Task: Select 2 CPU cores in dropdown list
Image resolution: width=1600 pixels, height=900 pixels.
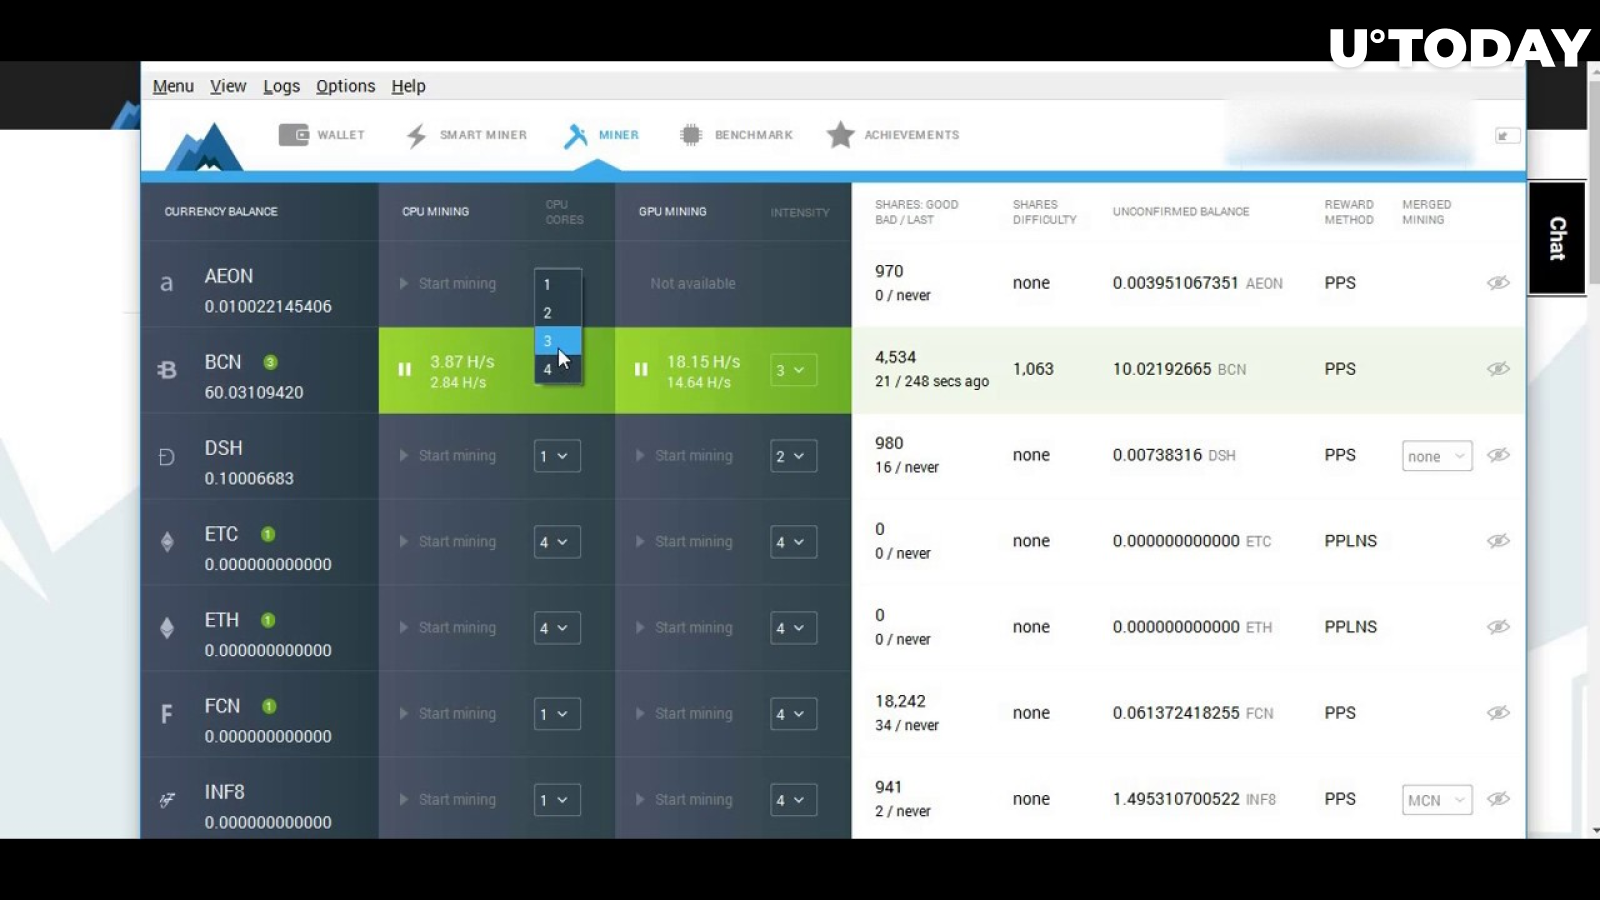Action: 558,312
